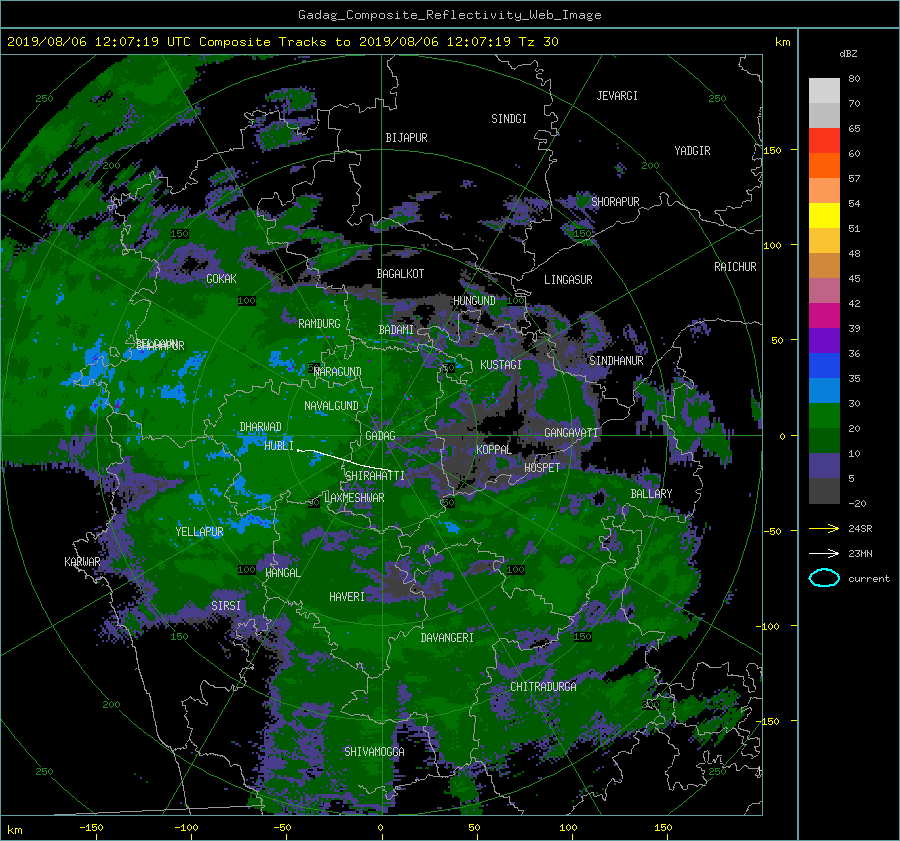Image resolution: width=900 pixels, height=841 pixels.
Task: Click the RAICHUR city label
Action: (x=735, y=266)
